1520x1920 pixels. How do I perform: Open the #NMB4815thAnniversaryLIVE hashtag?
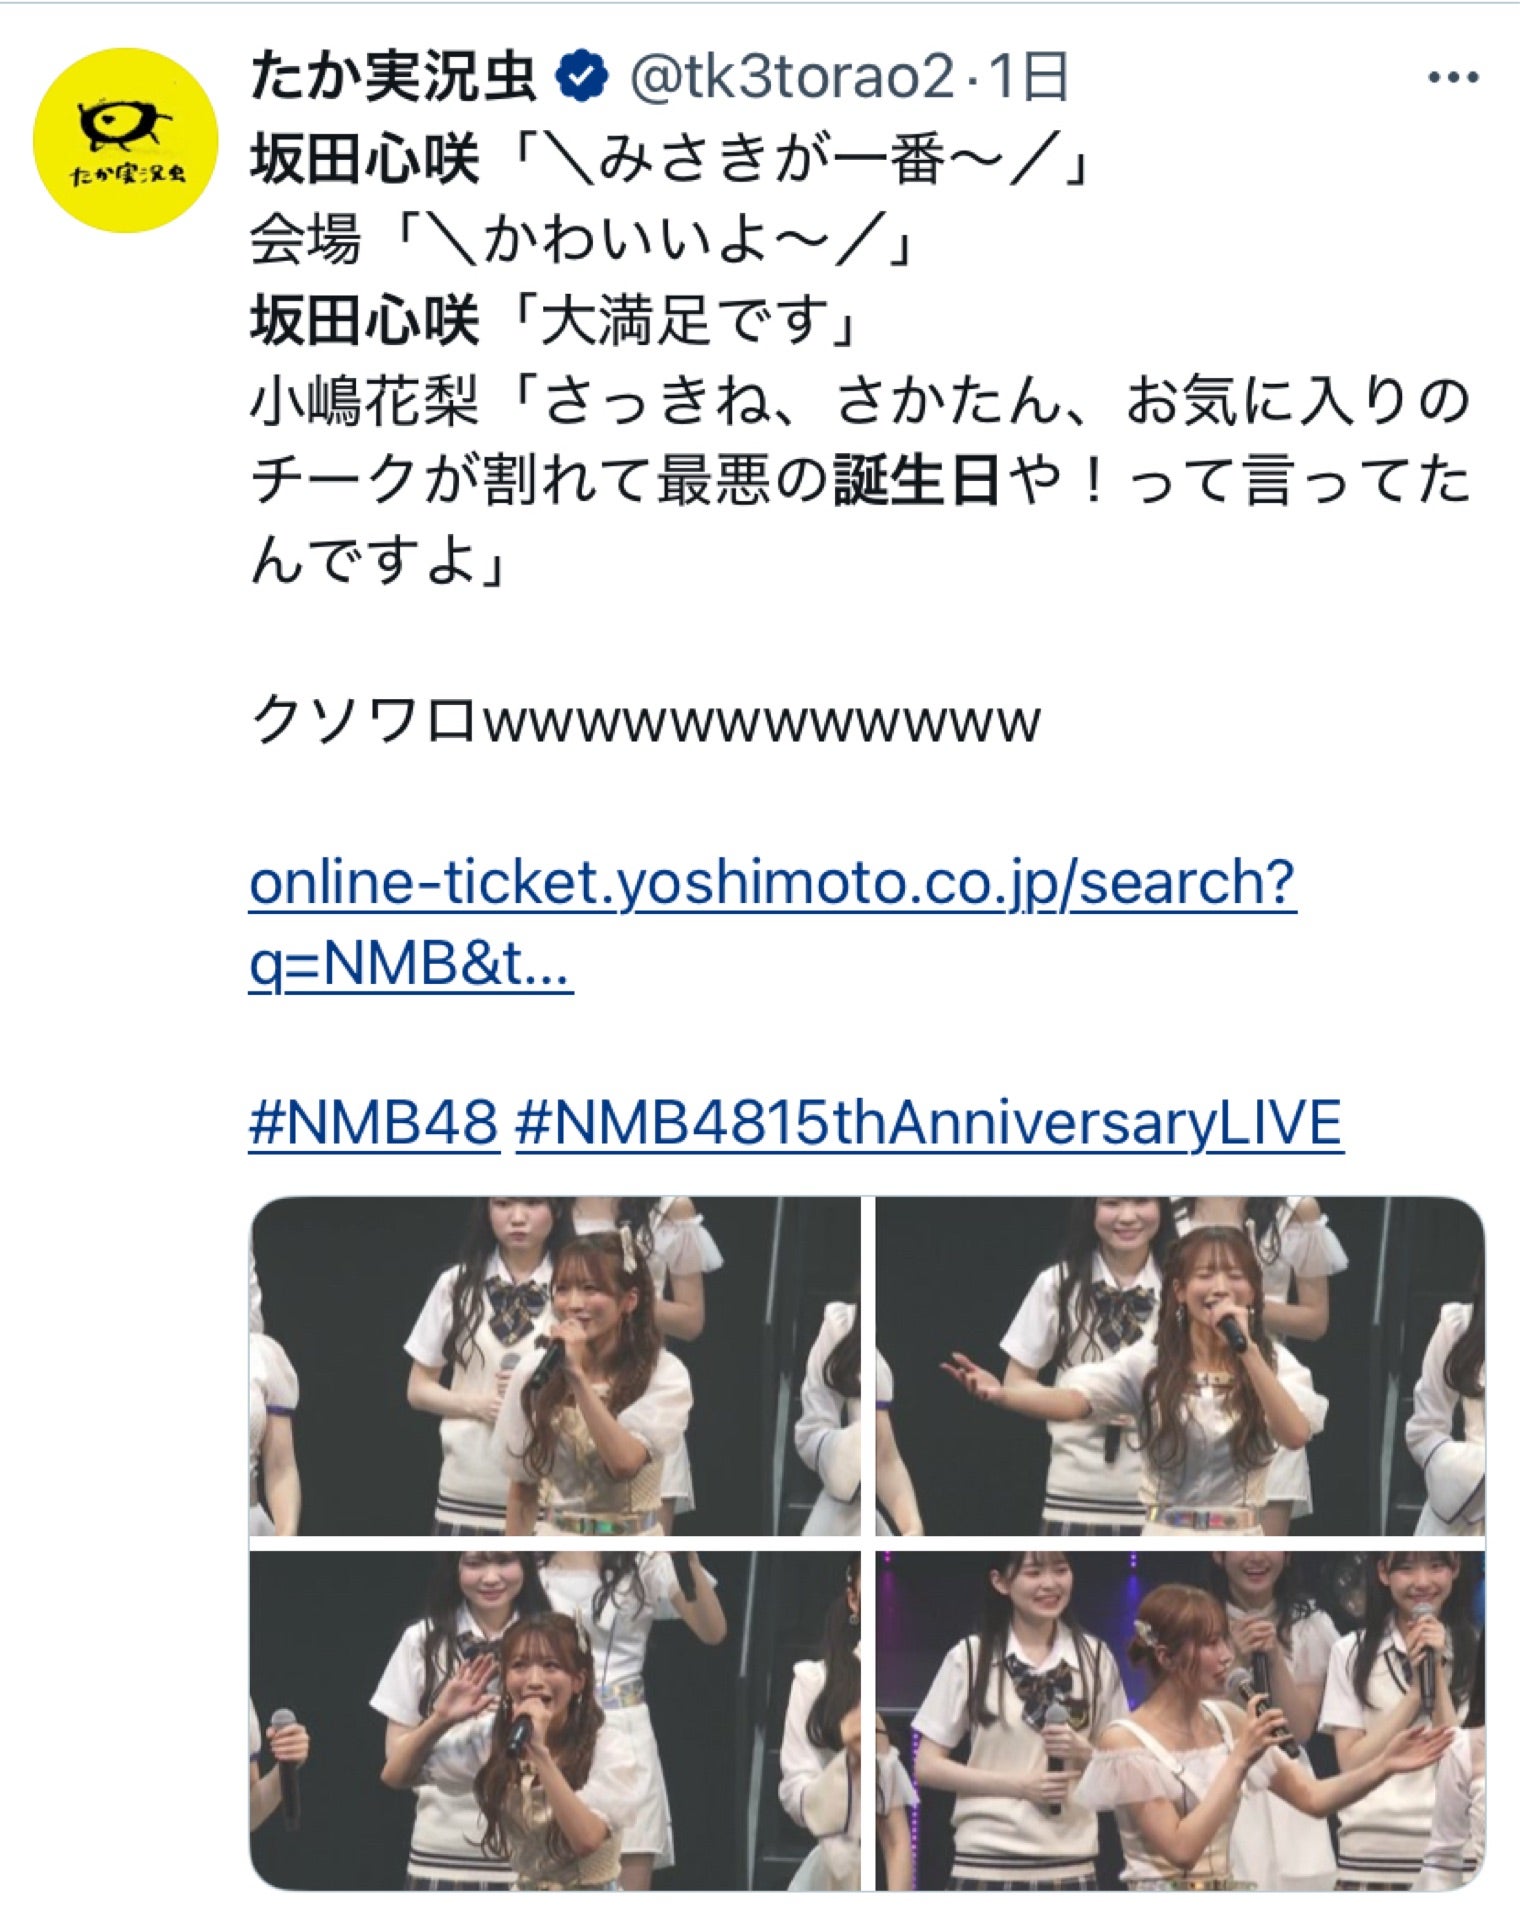pos(929,1122)
